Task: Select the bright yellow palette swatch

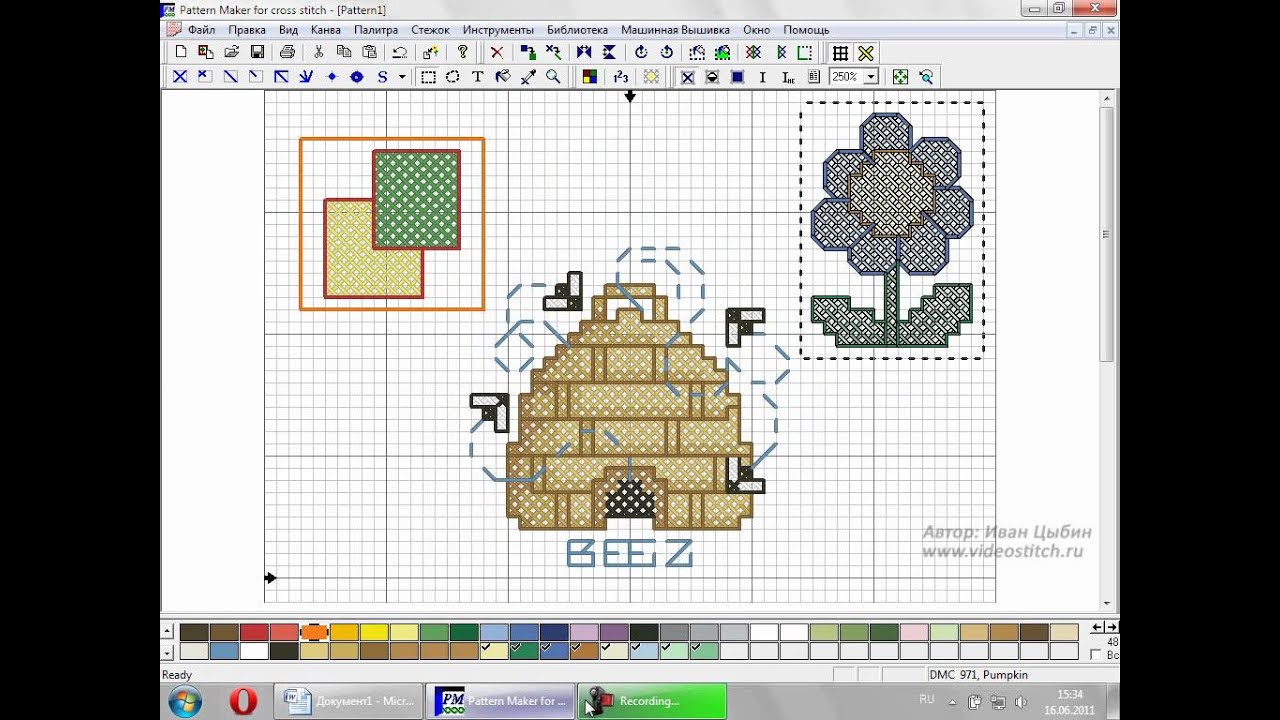Action: click(374, 632)
